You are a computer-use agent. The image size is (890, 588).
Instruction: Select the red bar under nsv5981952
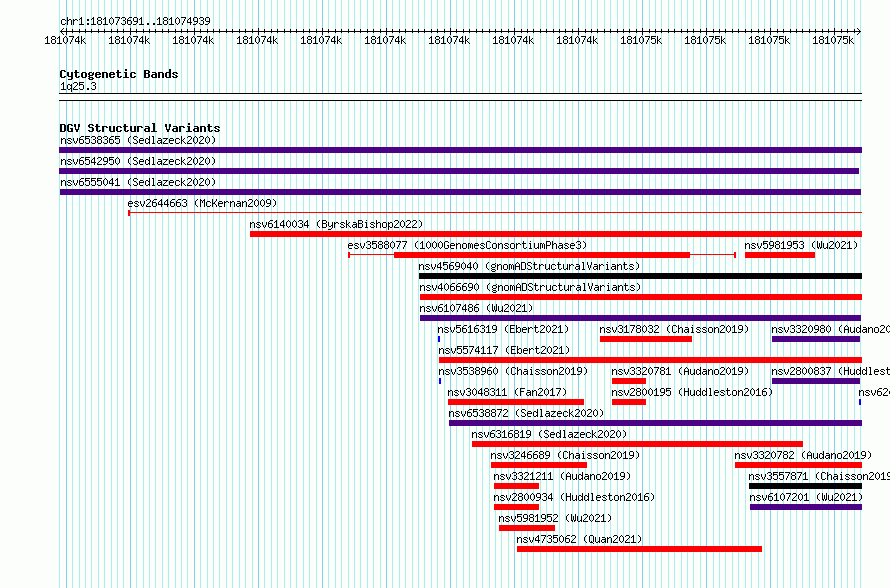(527, 528)
